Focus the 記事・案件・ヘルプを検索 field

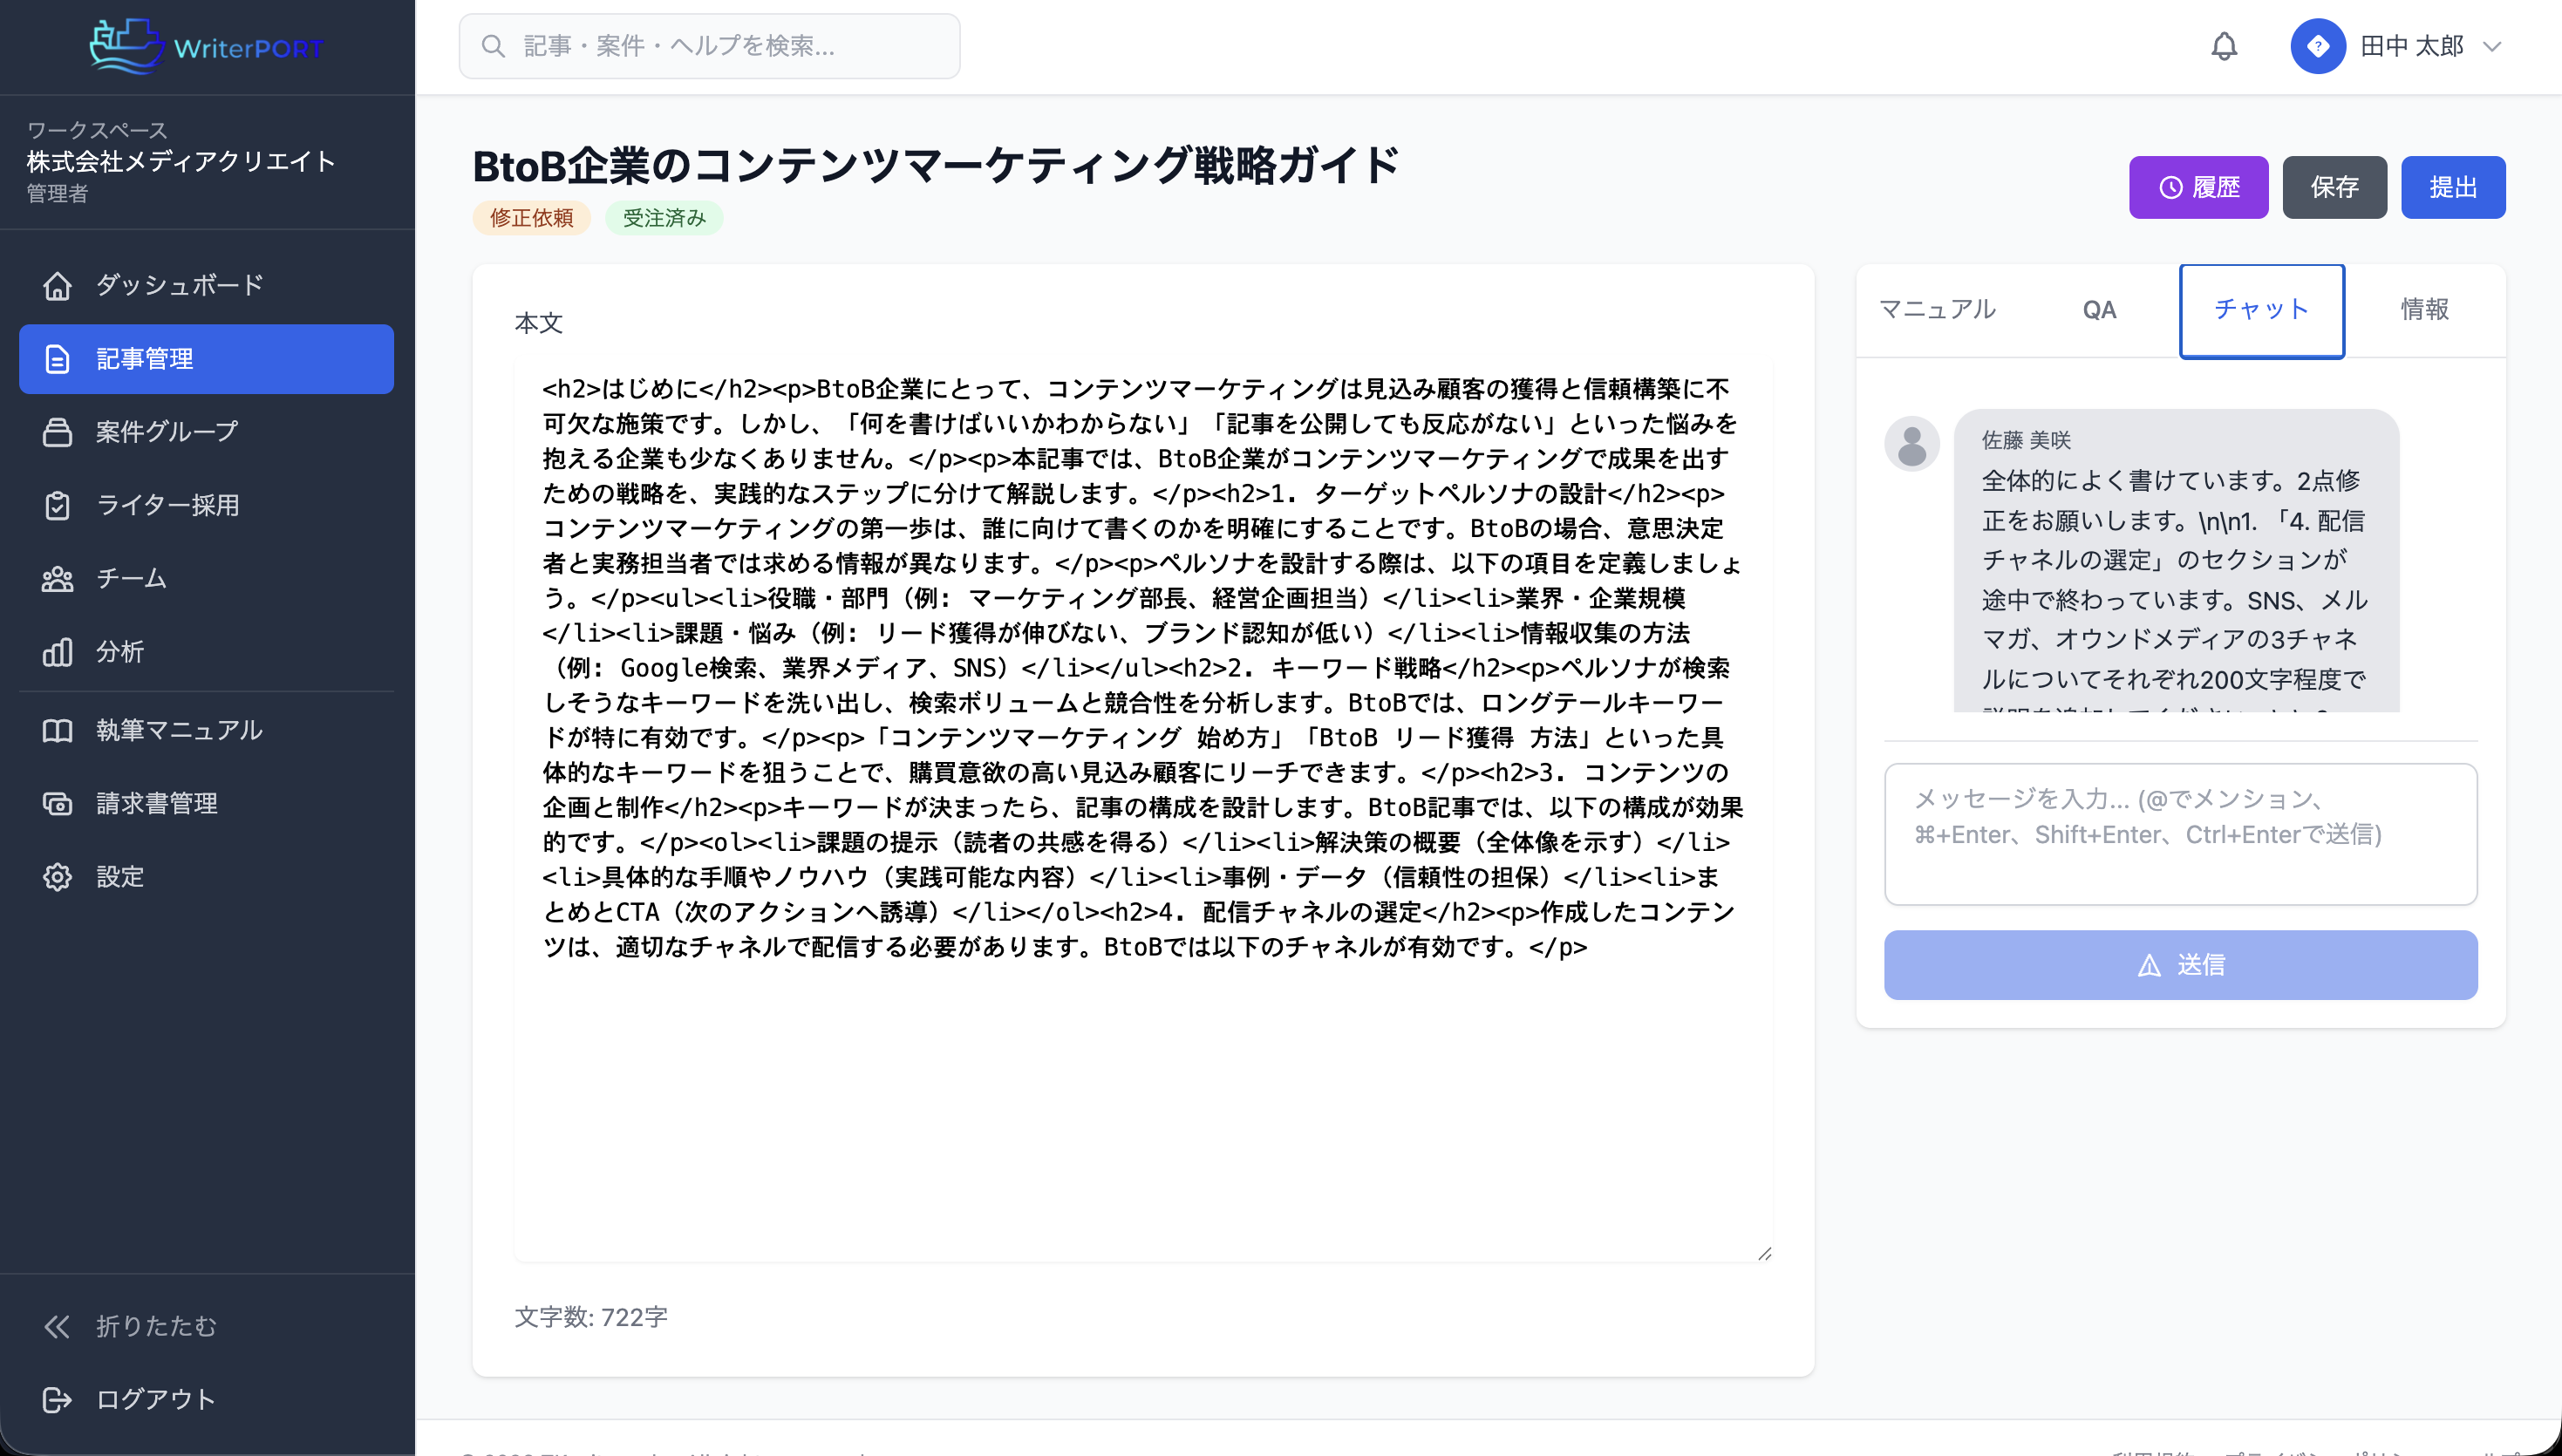[709, 46]
